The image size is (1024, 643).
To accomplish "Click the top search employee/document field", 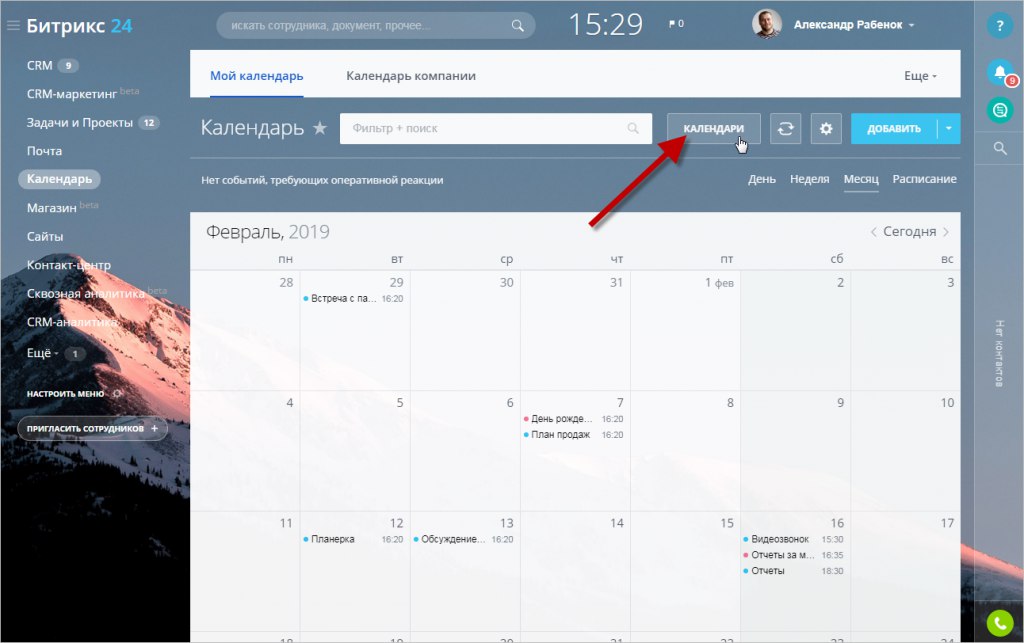I will [376, 25].
